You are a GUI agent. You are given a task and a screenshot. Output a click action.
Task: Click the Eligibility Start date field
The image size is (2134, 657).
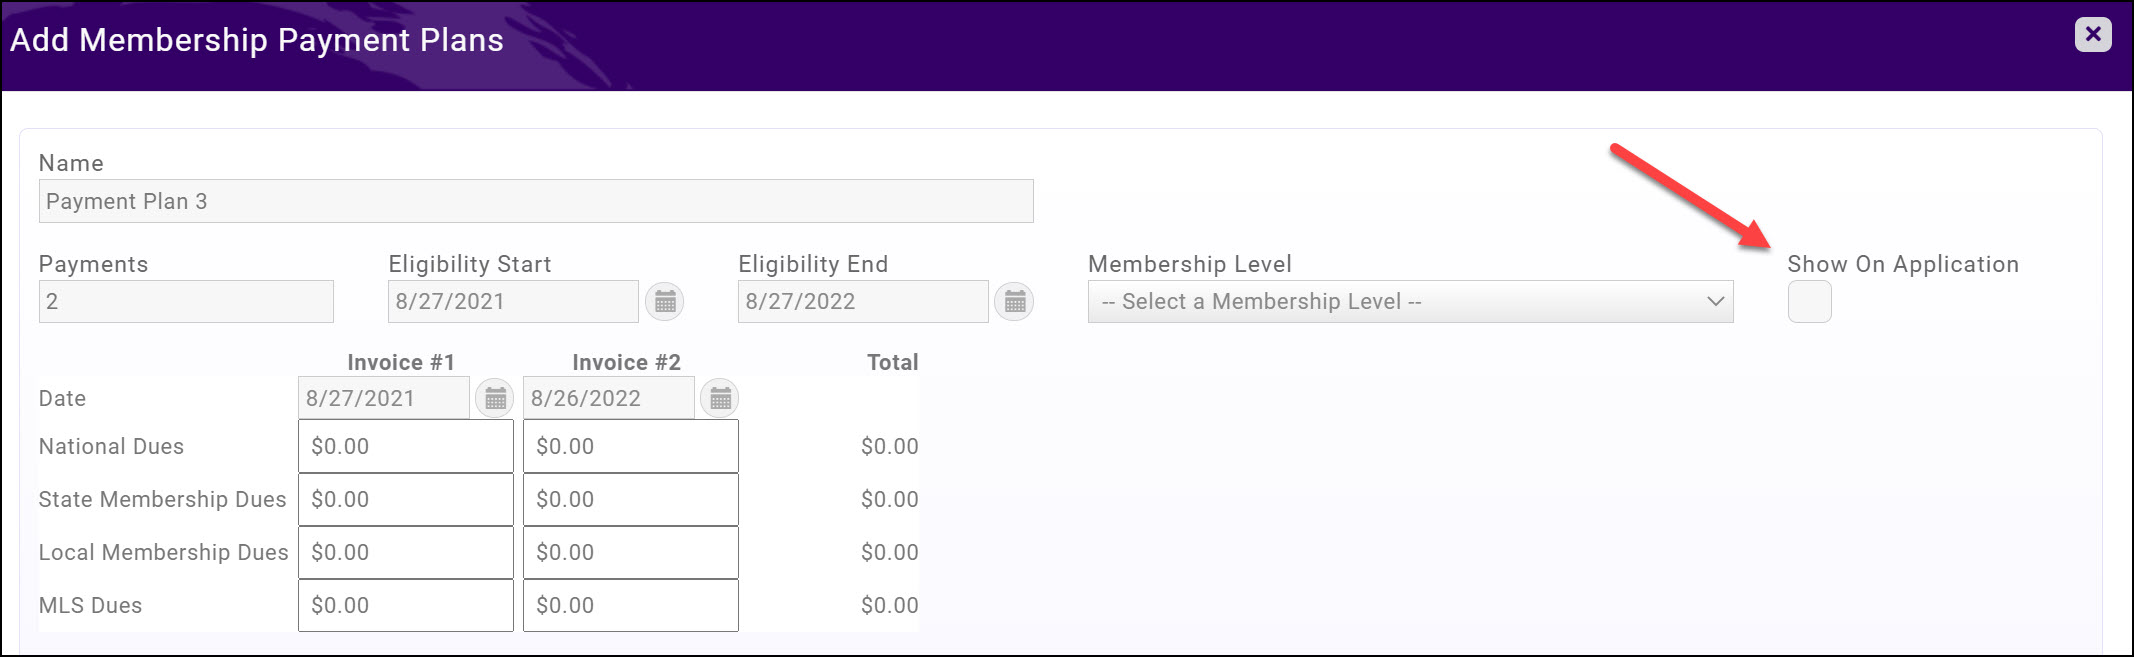click(x=512, y=301)
